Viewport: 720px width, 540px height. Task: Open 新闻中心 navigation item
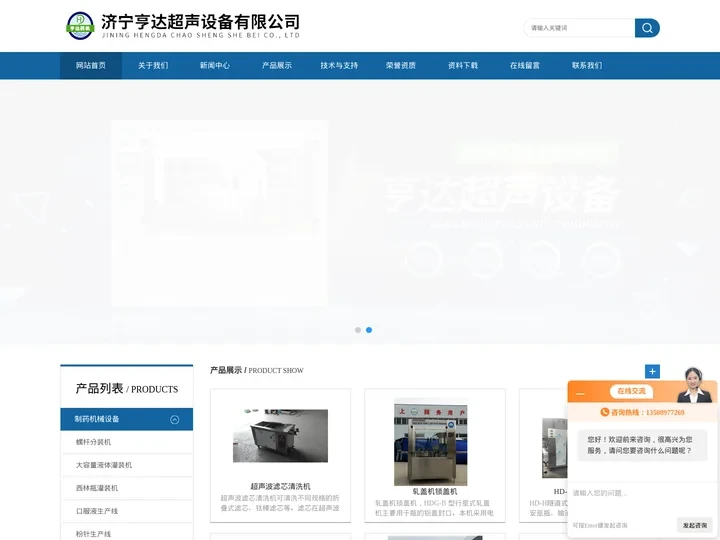(x=215, y=66)
